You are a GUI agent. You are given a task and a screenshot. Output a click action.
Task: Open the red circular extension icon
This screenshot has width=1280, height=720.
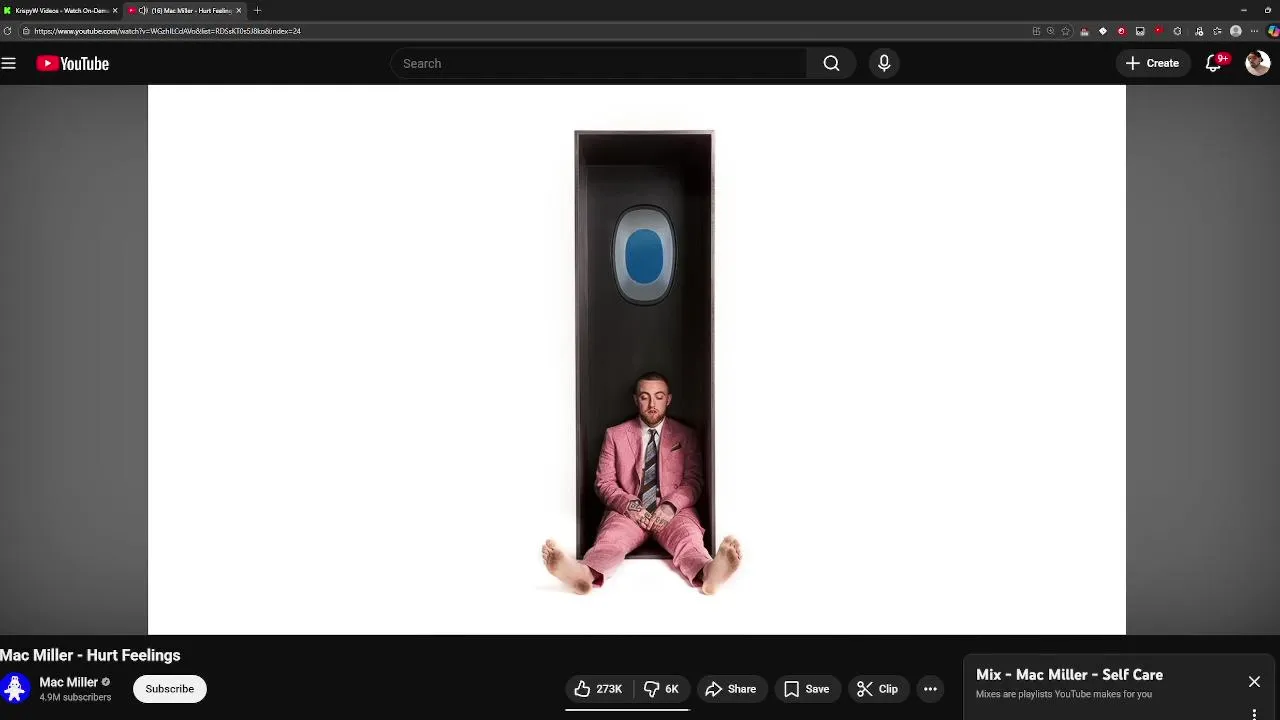pos(1121,31)
